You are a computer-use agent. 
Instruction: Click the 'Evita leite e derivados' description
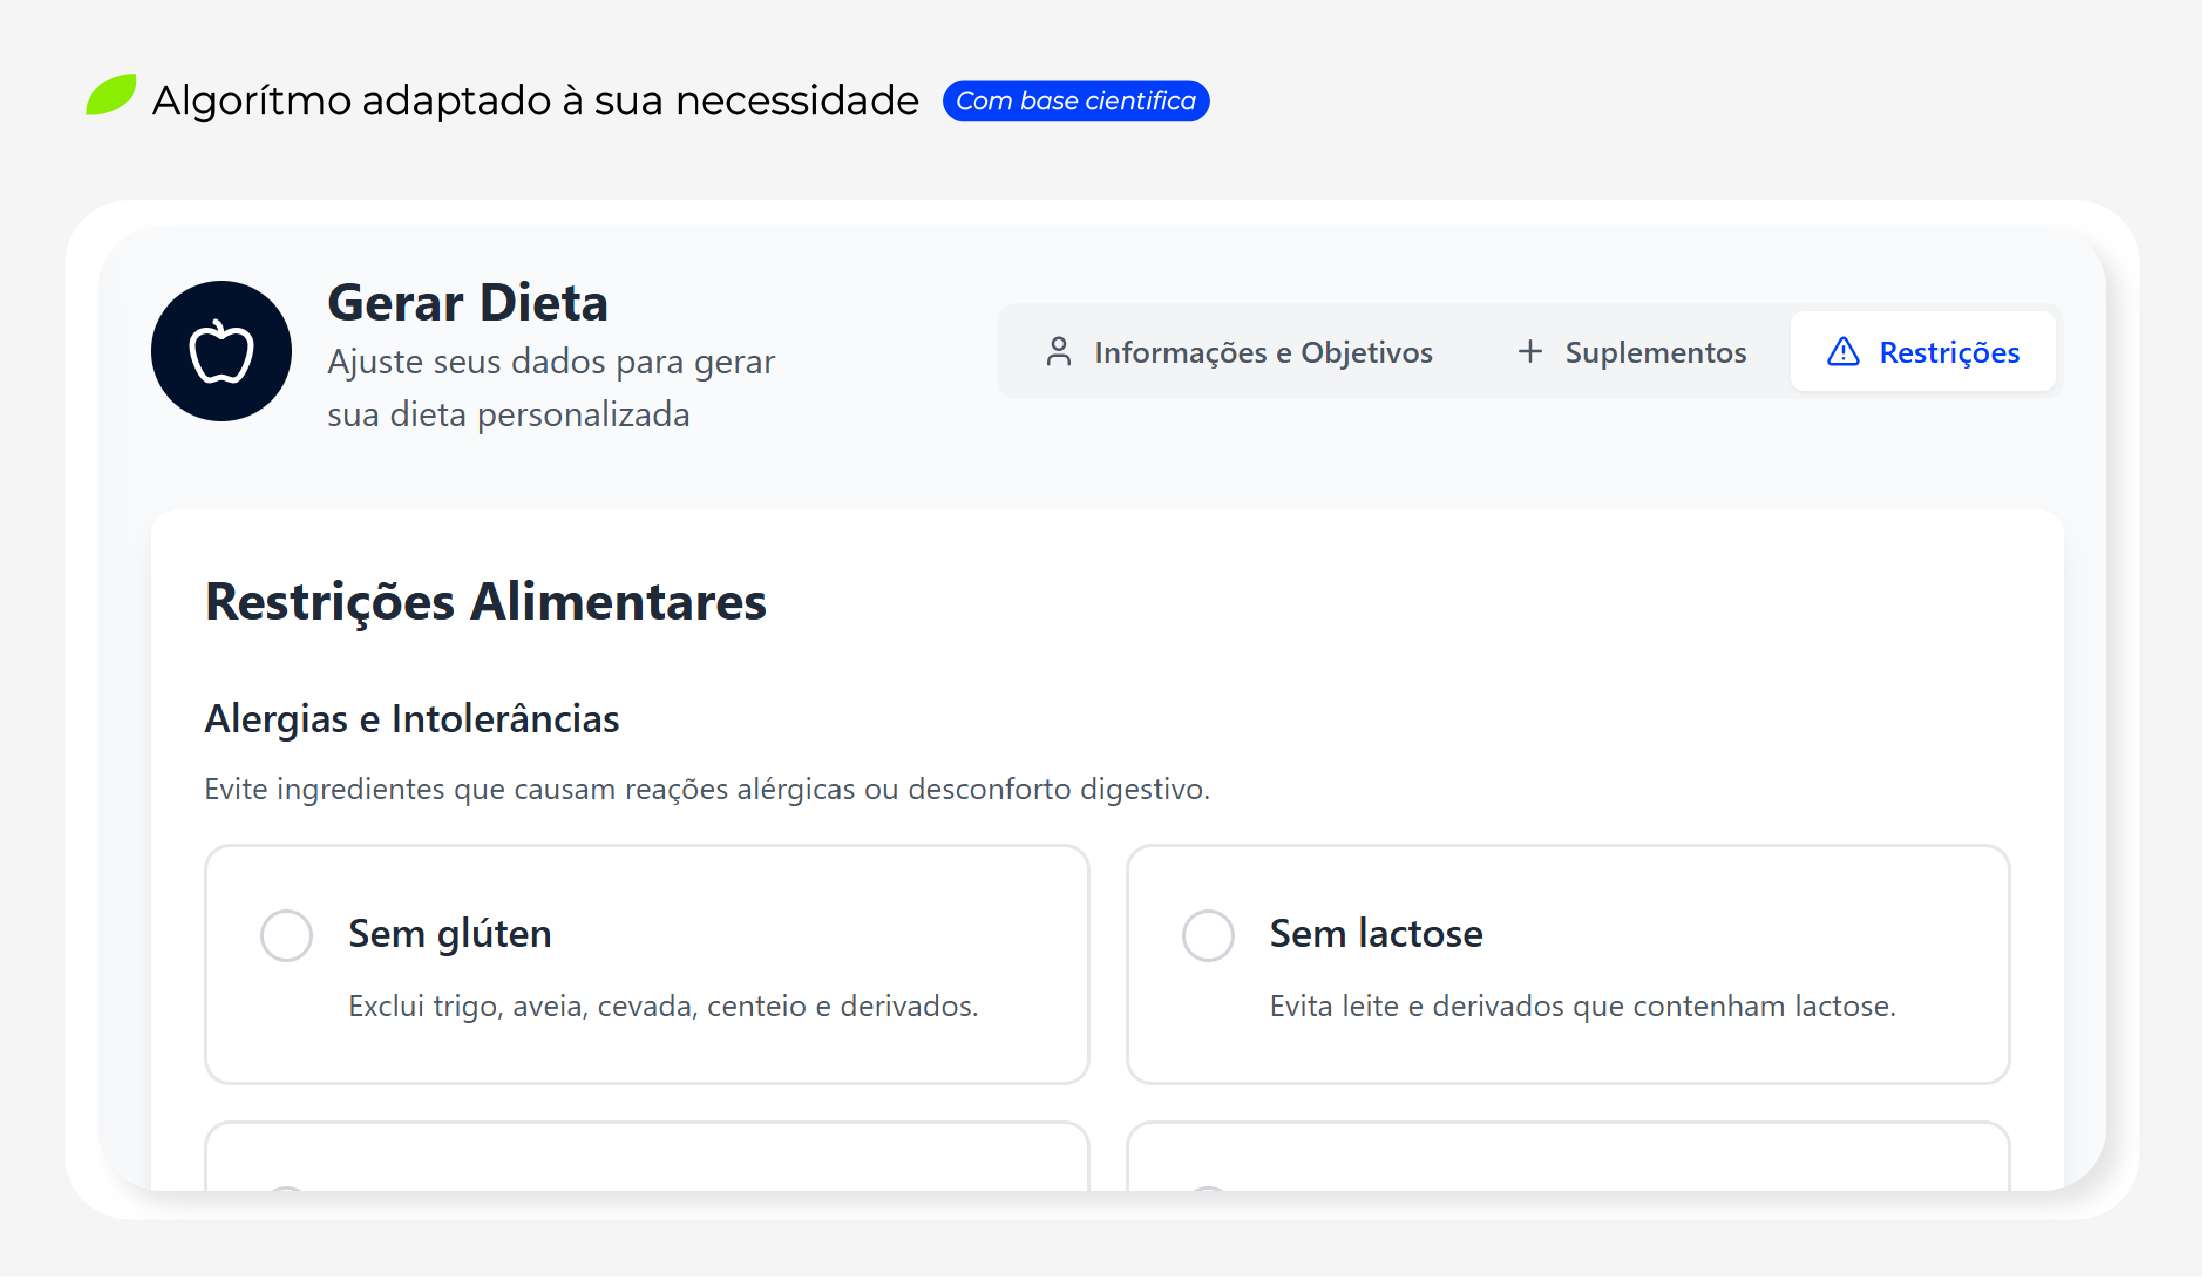pos(1582,1006)
